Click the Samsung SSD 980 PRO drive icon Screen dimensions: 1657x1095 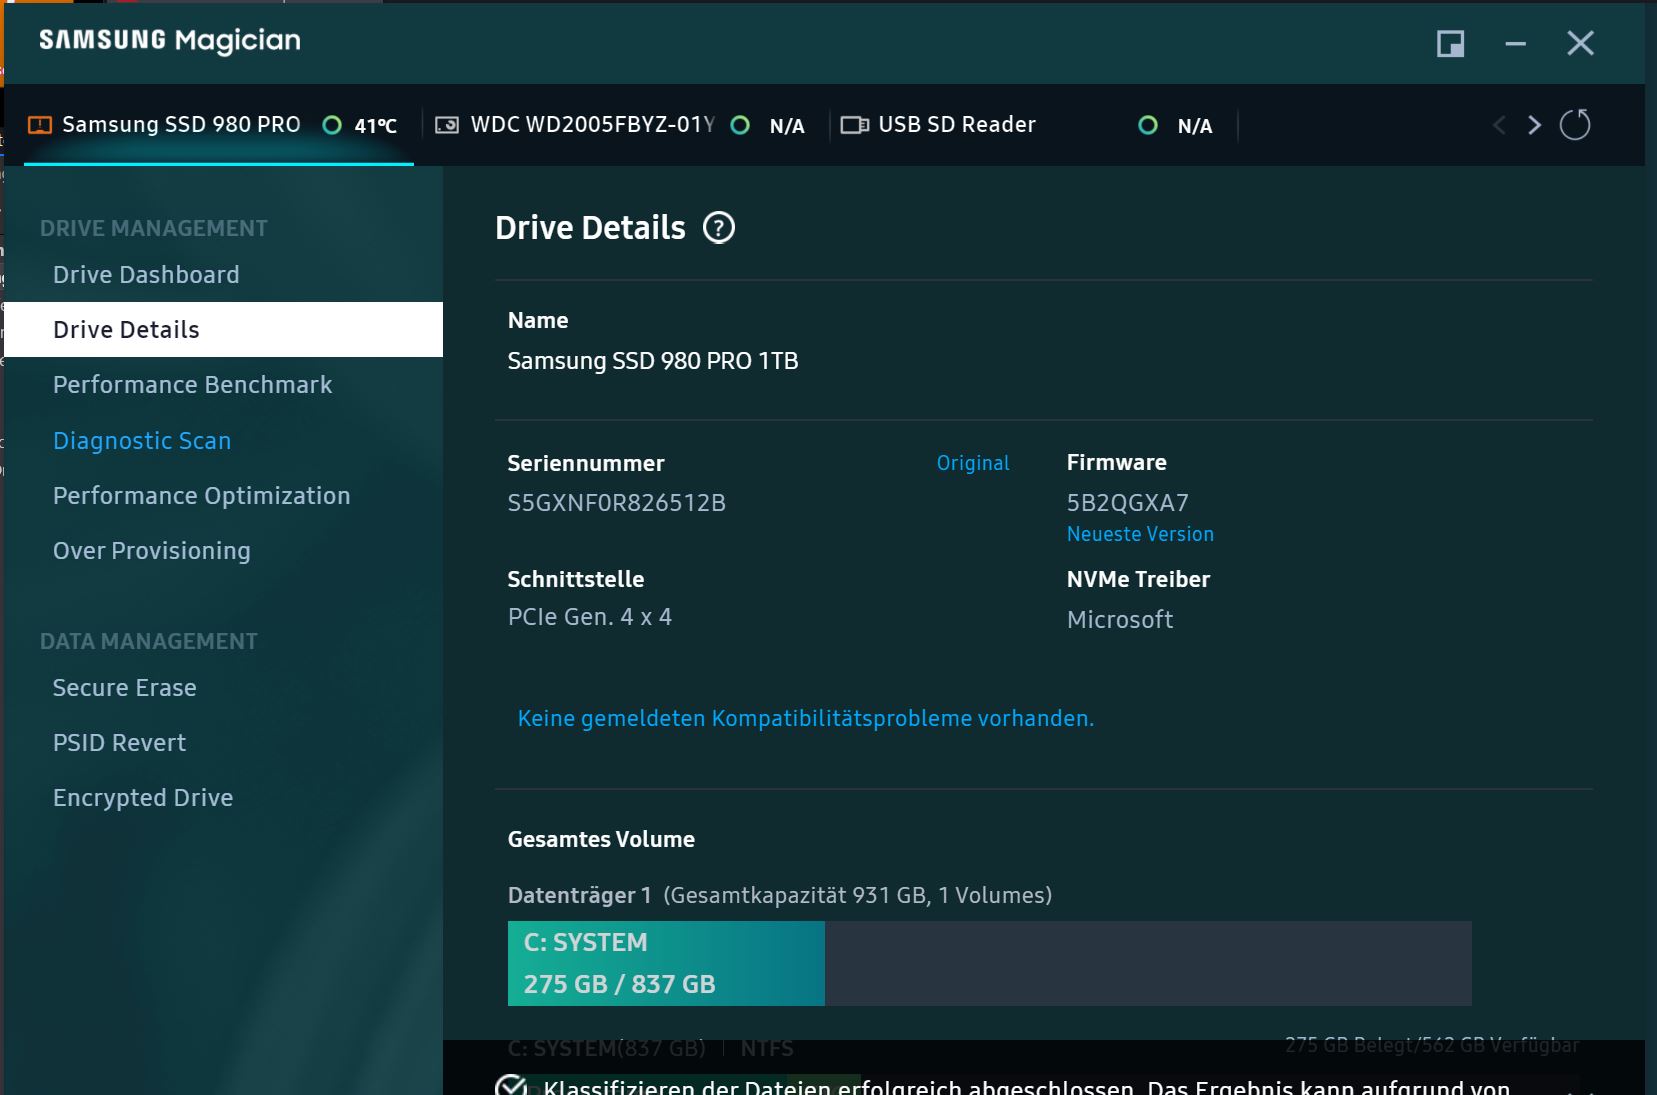[x=40, y=125]
